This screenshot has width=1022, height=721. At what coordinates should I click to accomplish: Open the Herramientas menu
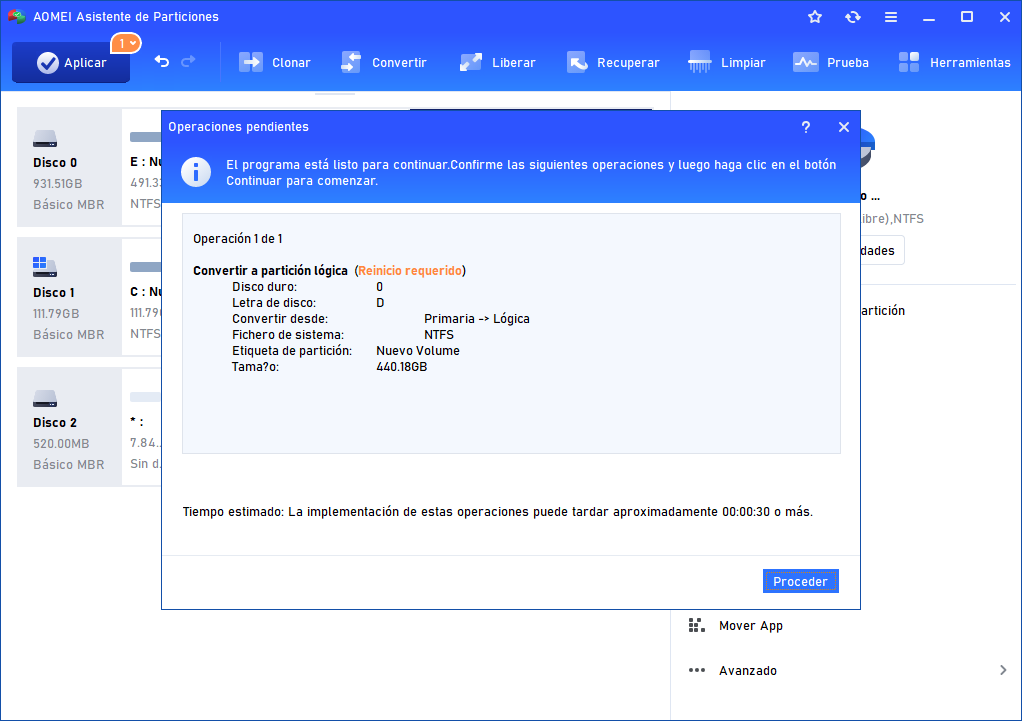954,63
